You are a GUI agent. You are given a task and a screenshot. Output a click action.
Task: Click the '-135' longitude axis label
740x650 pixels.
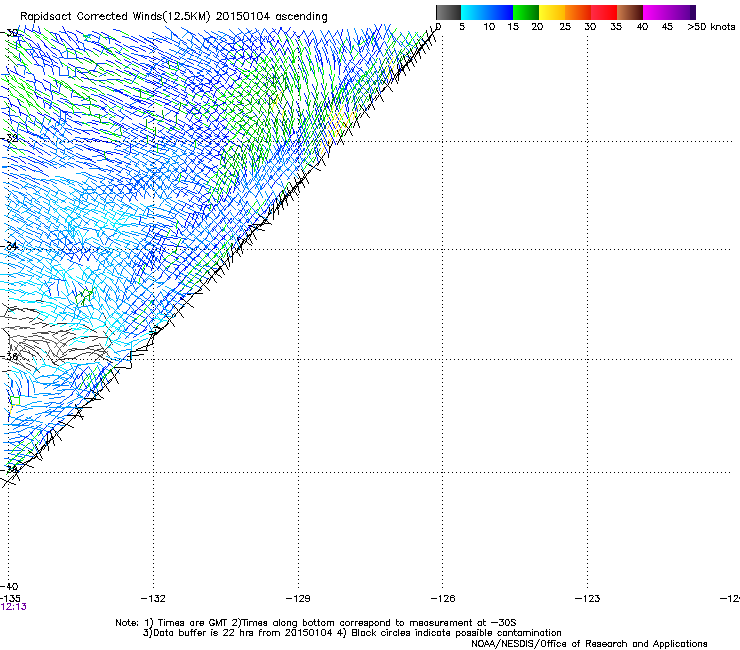(x=10, y=599)
